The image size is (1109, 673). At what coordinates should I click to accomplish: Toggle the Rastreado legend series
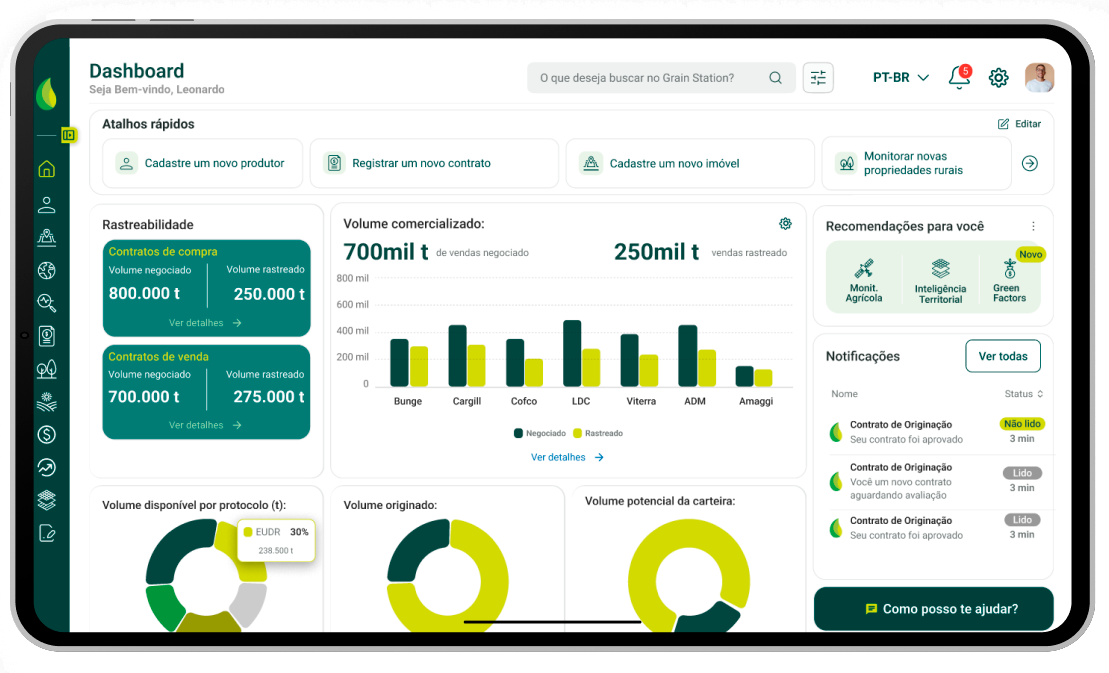(597, 433)
